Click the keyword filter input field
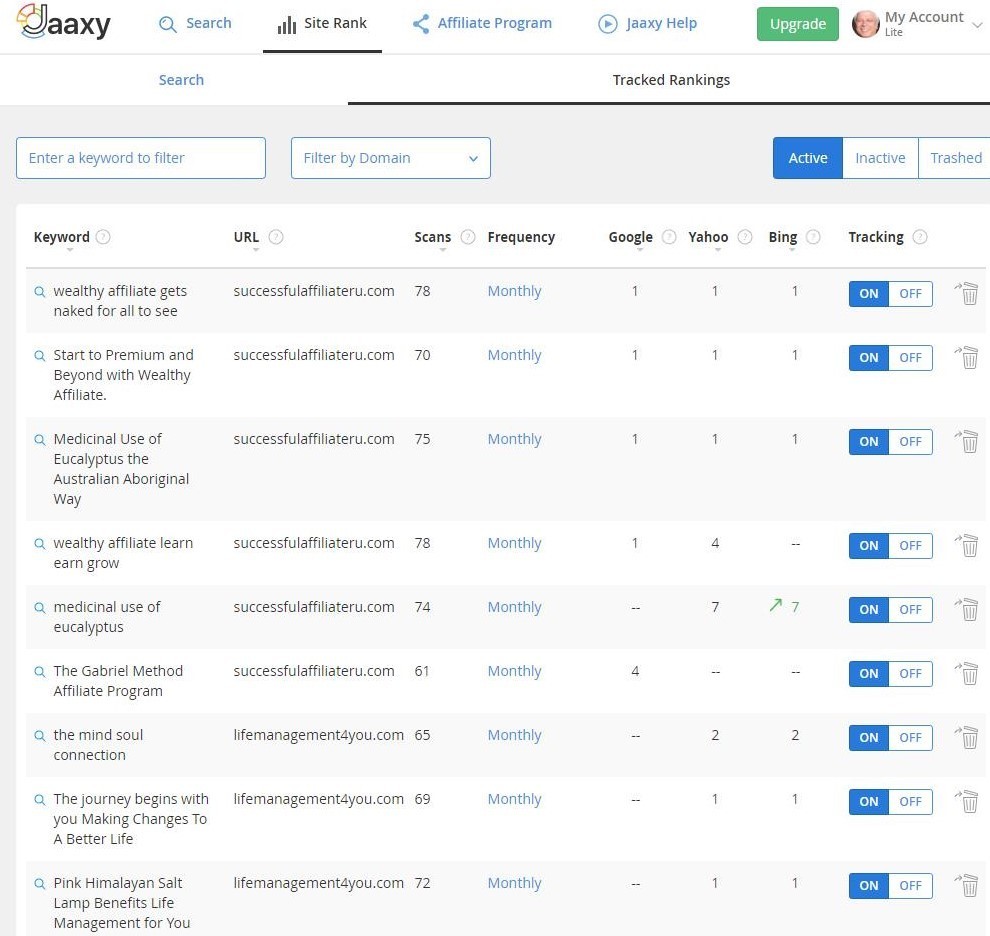The image size is (990, 936). (x=141, y=158)
